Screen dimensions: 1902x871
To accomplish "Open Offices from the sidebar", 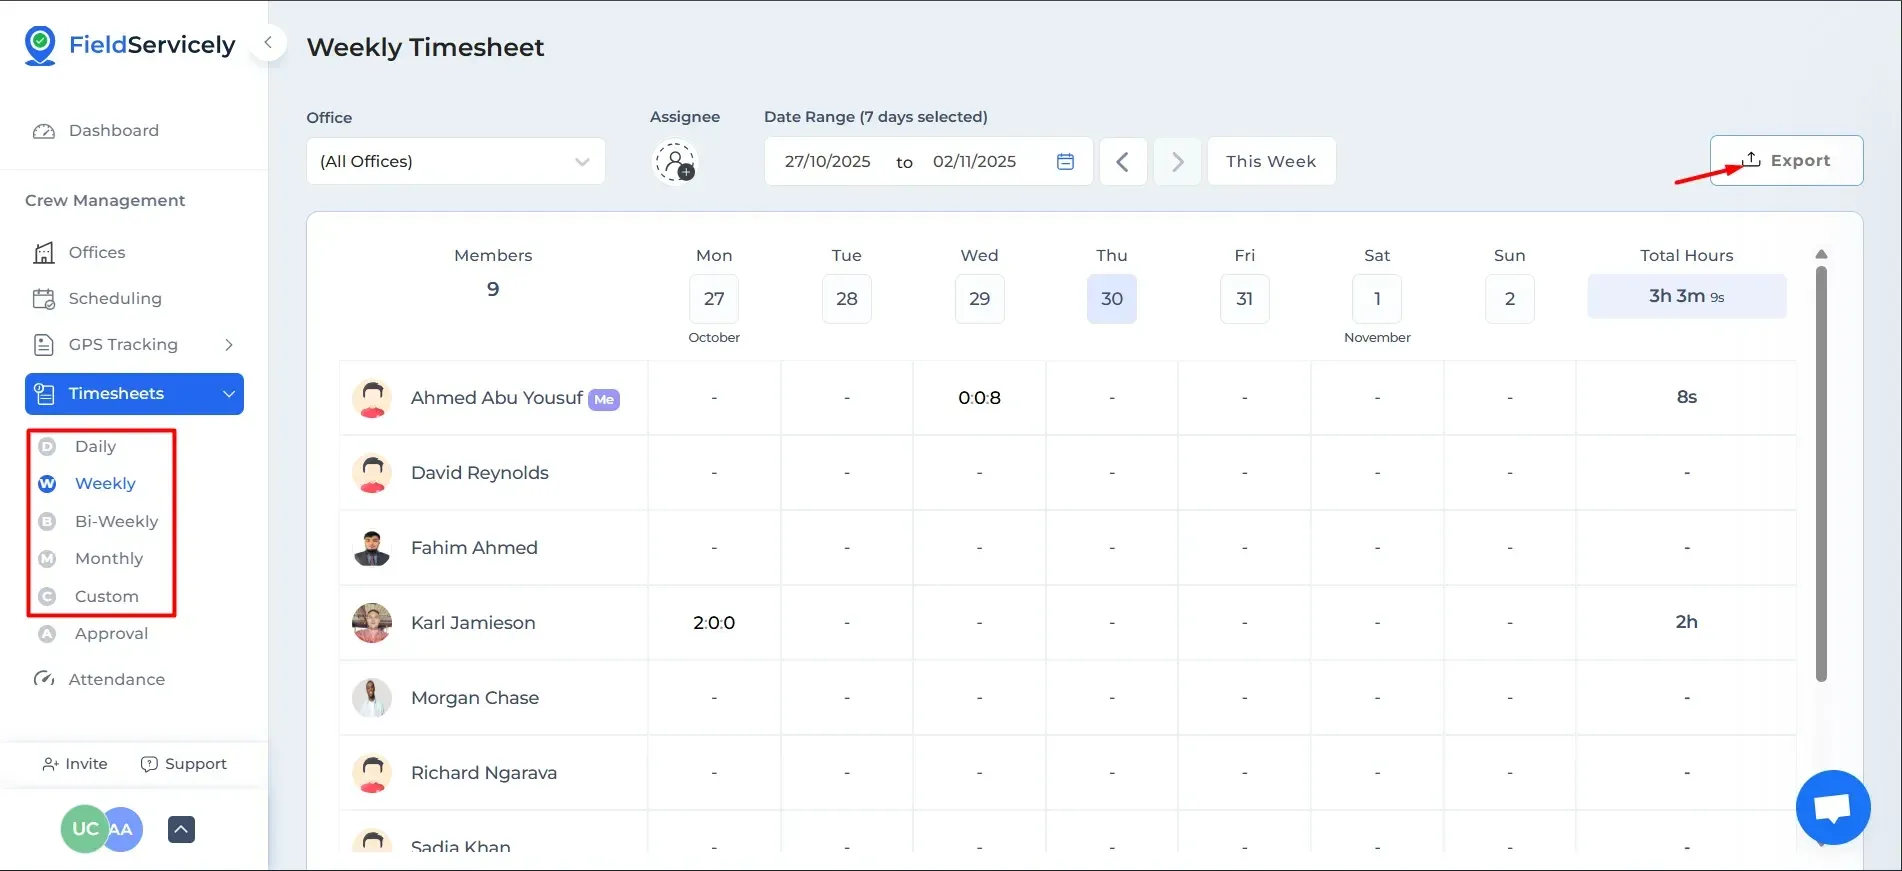I will [x=96, y=253].
